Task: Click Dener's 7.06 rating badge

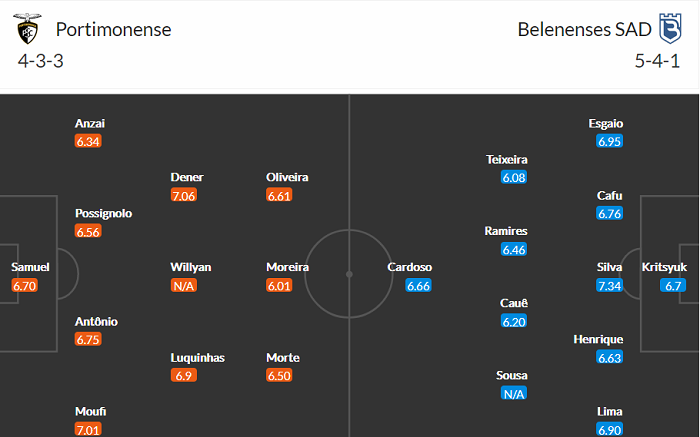Action: point(185,195)
